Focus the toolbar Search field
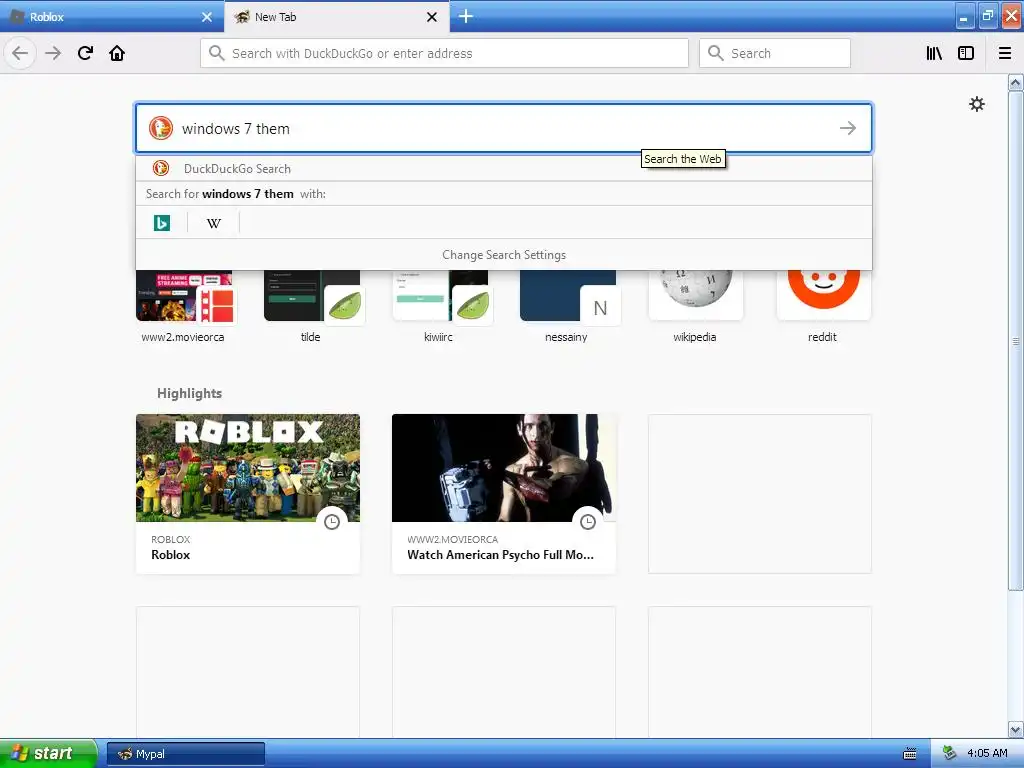 775,53
